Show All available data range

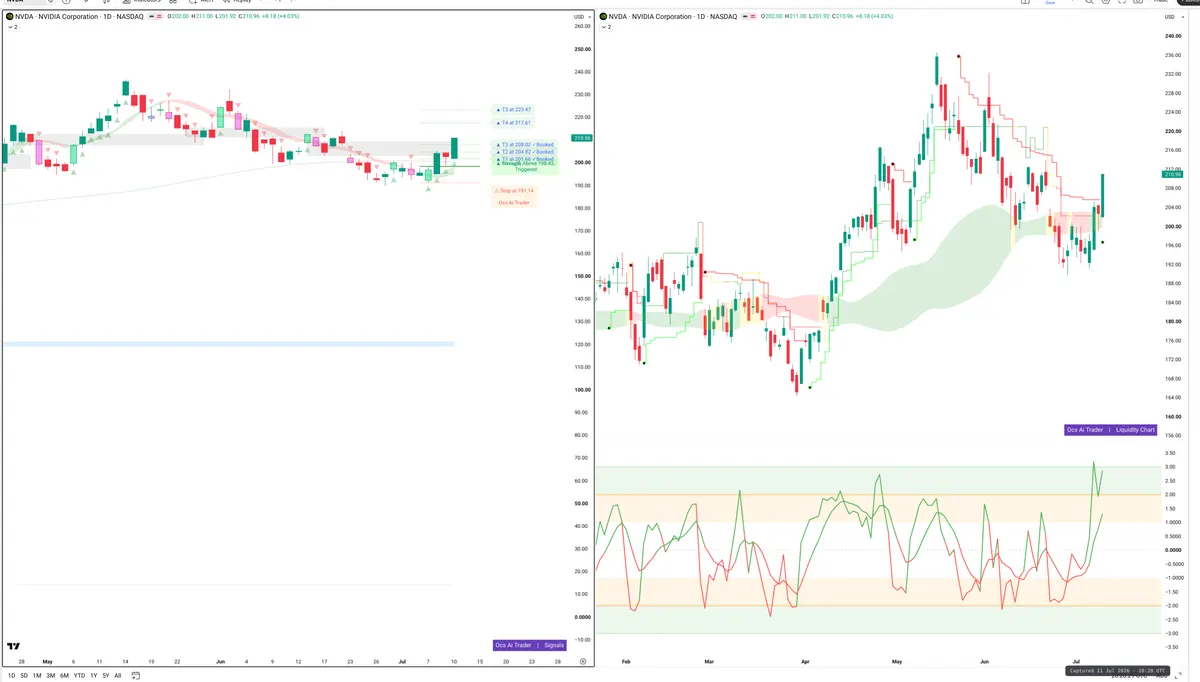coord(117,675)
